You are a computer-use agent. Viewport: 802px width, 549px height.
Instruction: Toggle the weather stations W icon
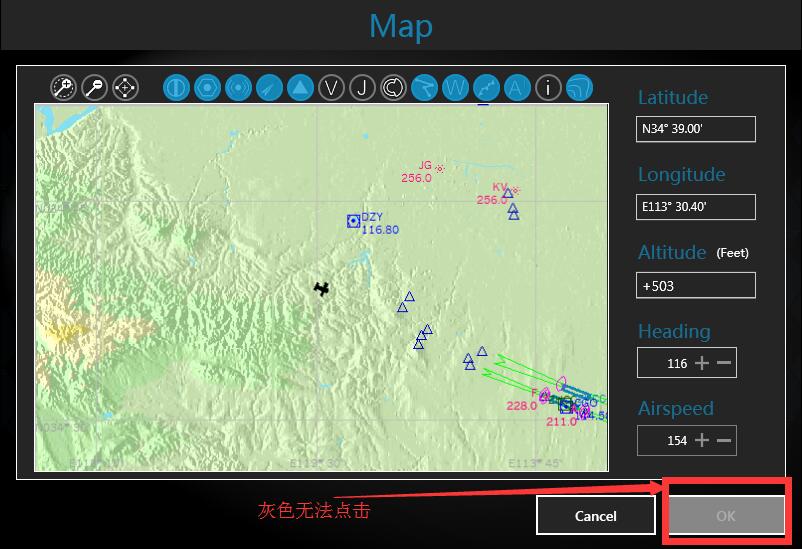pyautogui.click(x=455, y=88)
